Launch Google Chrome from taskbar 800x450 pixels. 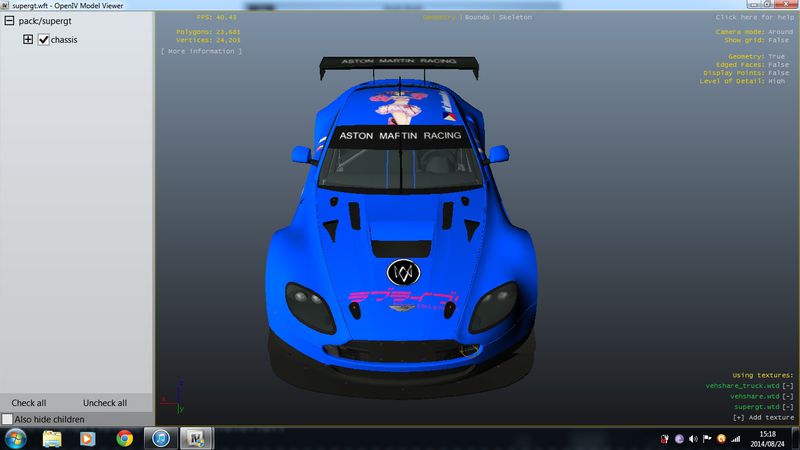tap(124, 439)
